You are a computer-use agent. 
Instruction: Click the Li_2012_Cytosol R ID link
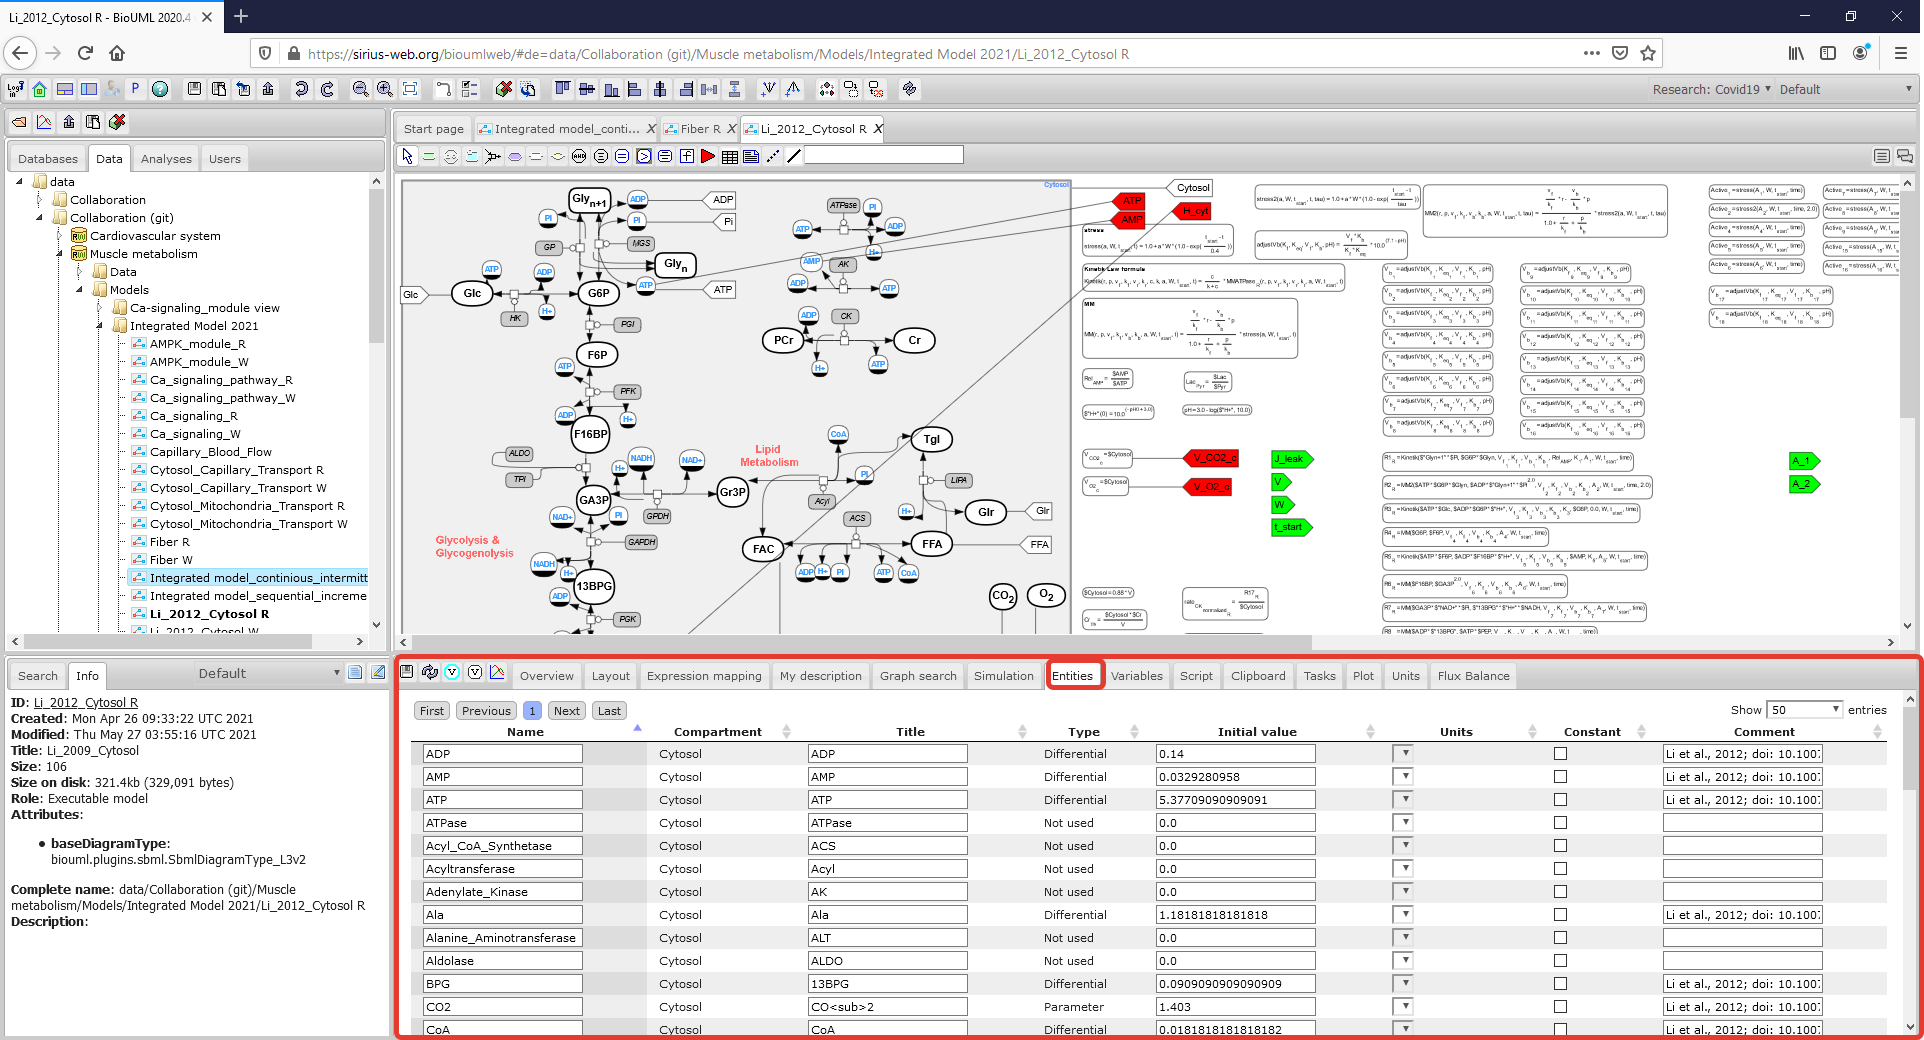(x=86, y=703)
